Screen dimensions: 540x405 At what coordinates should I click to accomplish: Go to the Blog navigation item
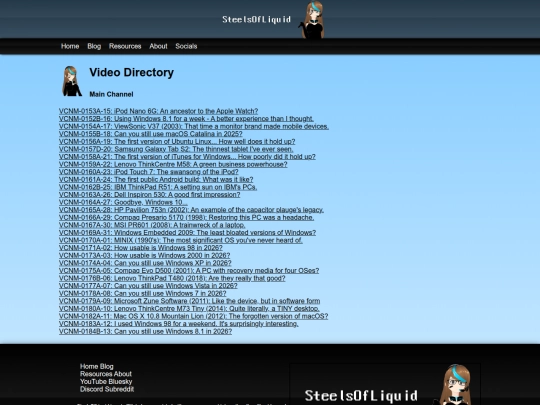[x=94, y=46]
